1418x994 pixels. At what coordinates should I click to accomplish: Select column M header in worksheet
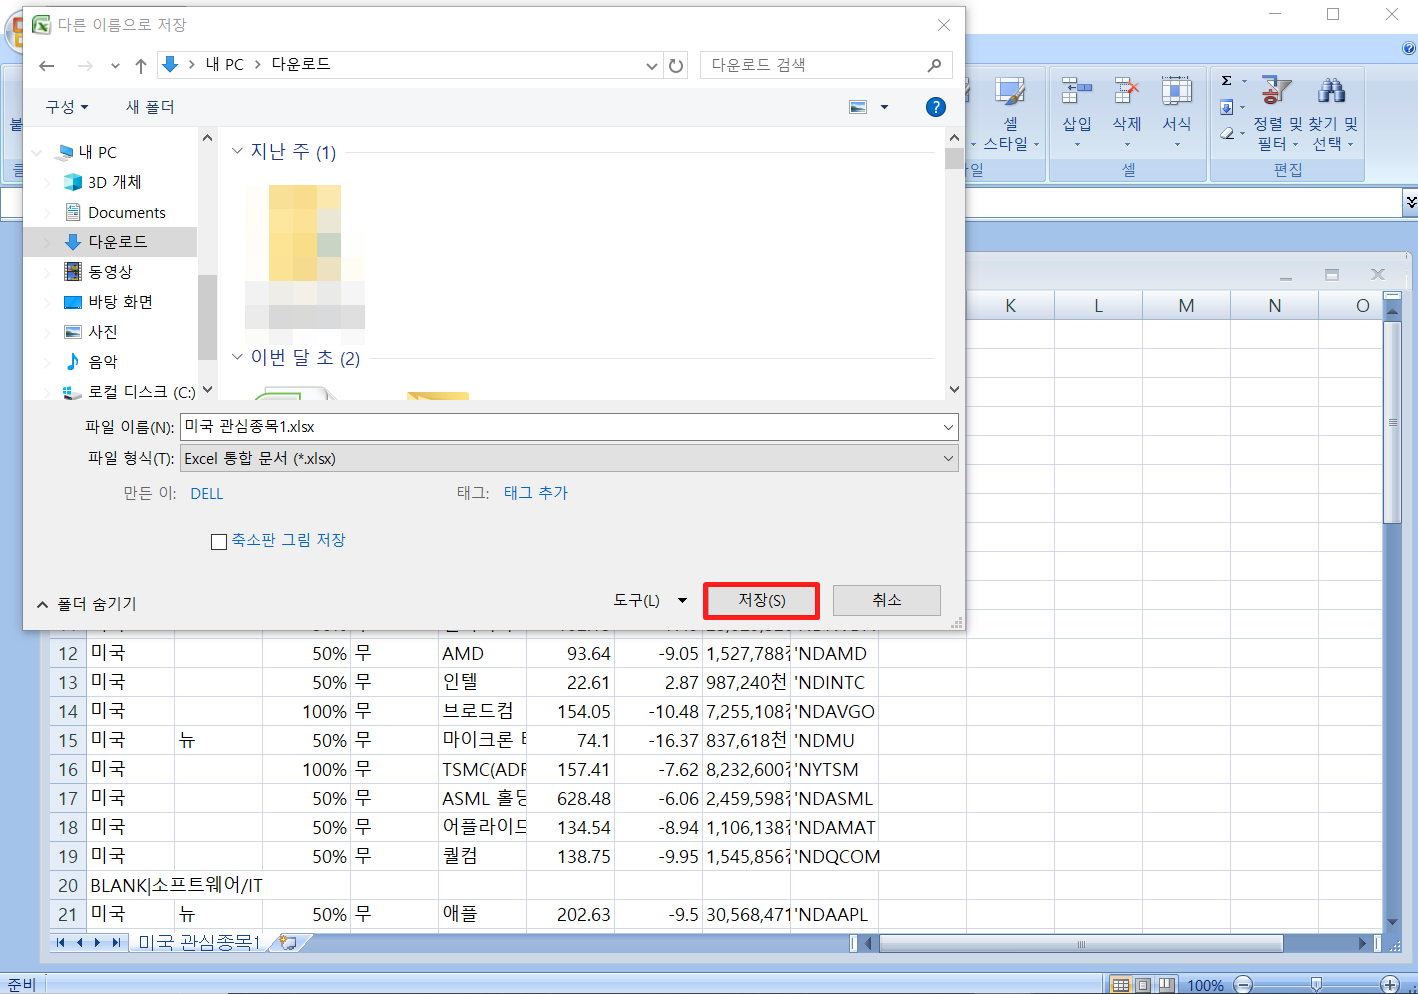click(1186, 306)
